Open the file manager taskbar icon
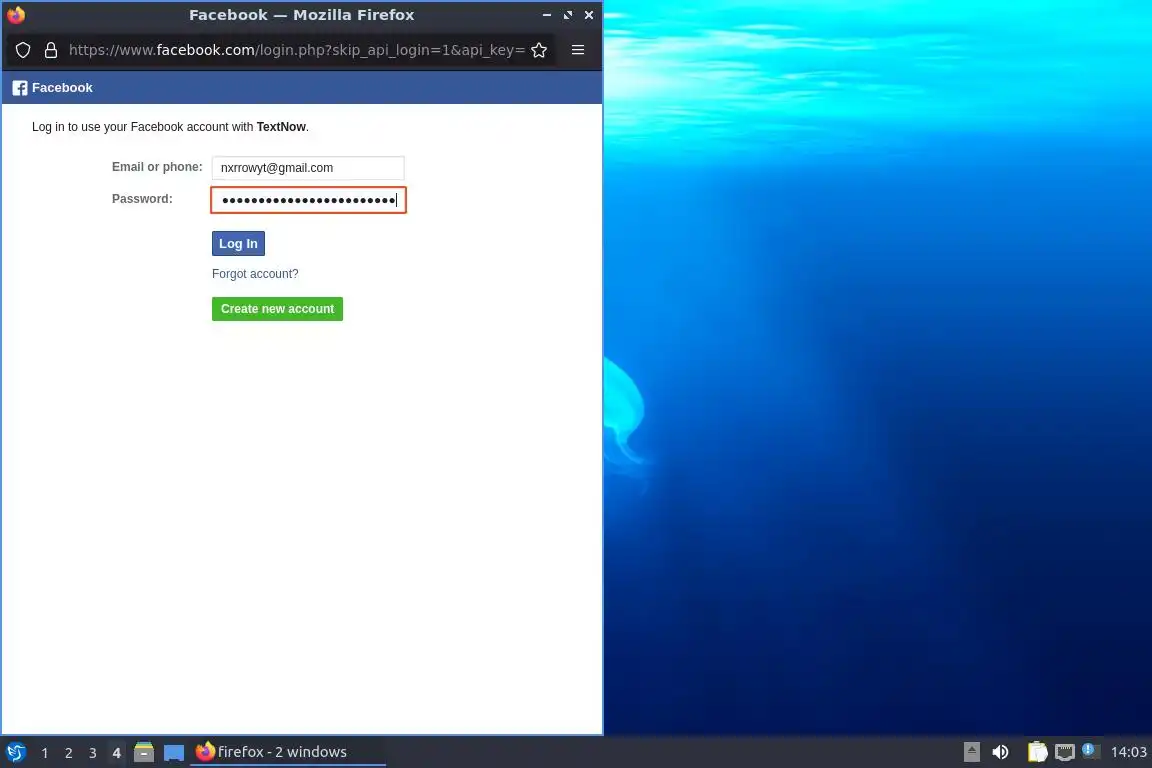This screenshot has width=1152, height=768. click(144, 752)
